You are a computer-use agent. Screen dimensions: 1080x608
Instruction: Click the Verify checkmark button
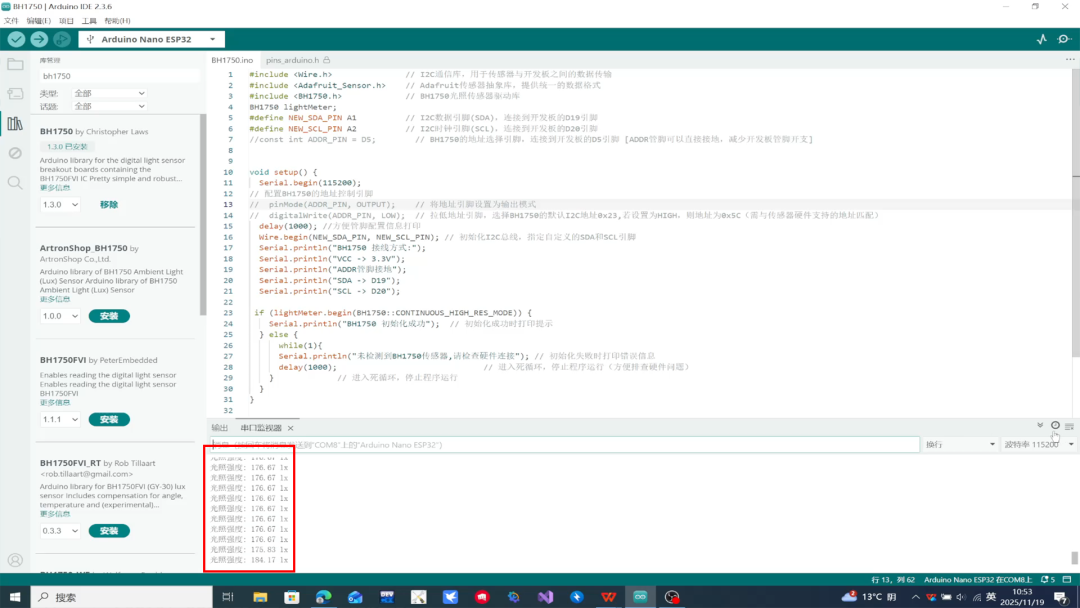(16, 39)
